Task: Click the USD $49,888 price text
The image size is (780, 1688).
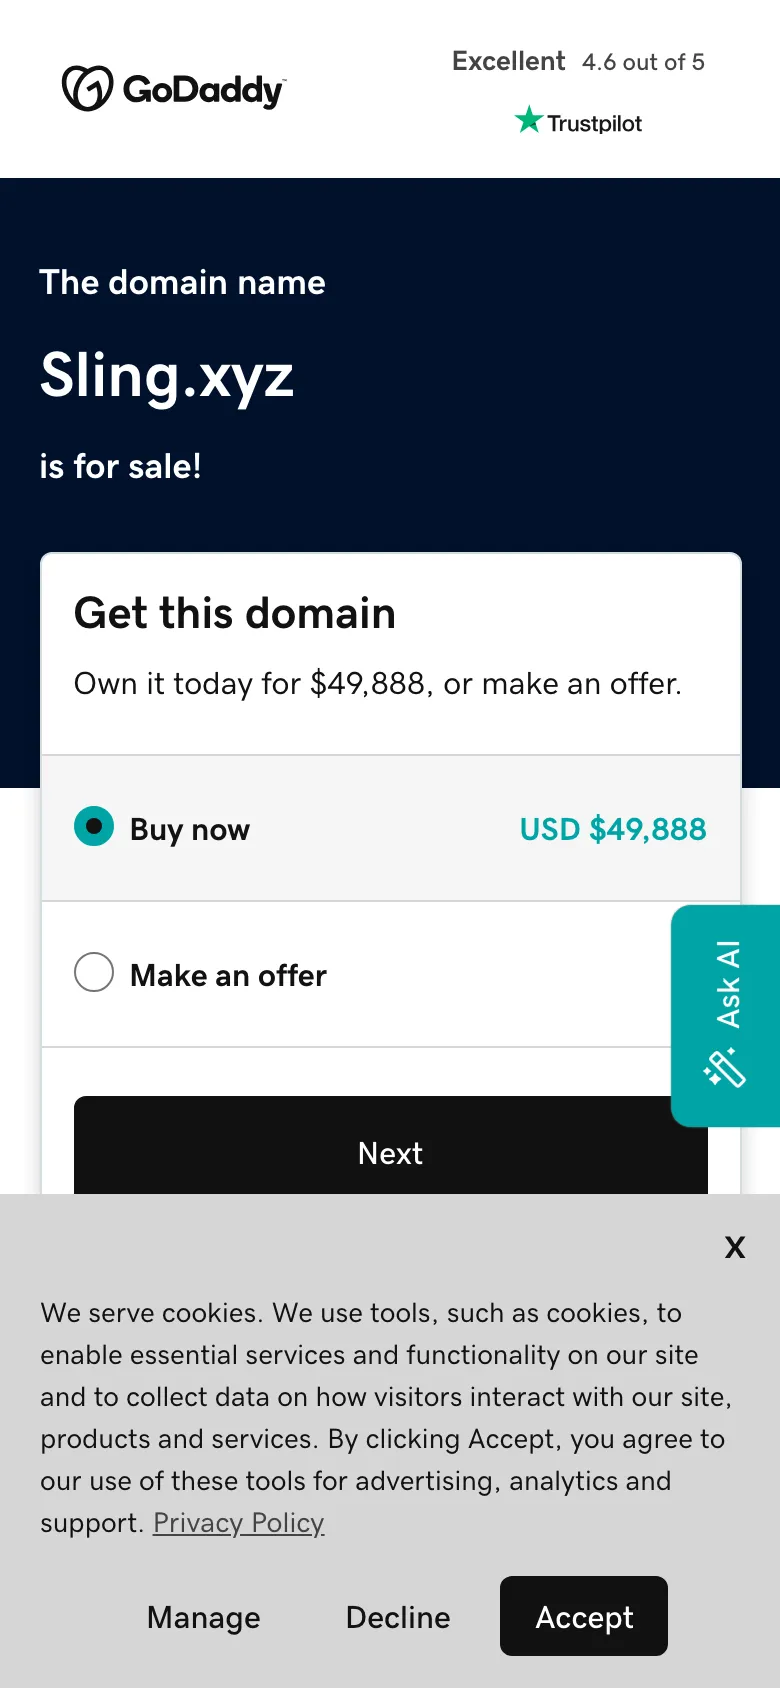Action: point(612,829)
